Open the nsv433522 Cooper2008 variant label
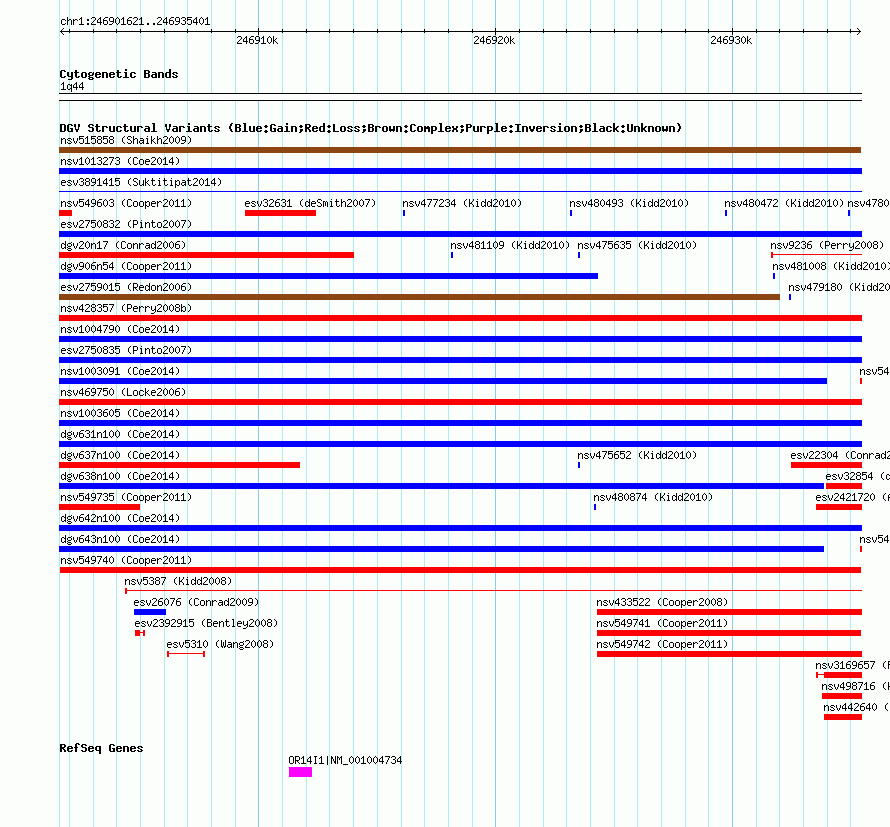Screen dimensions: 890x827 pos(662,602)
